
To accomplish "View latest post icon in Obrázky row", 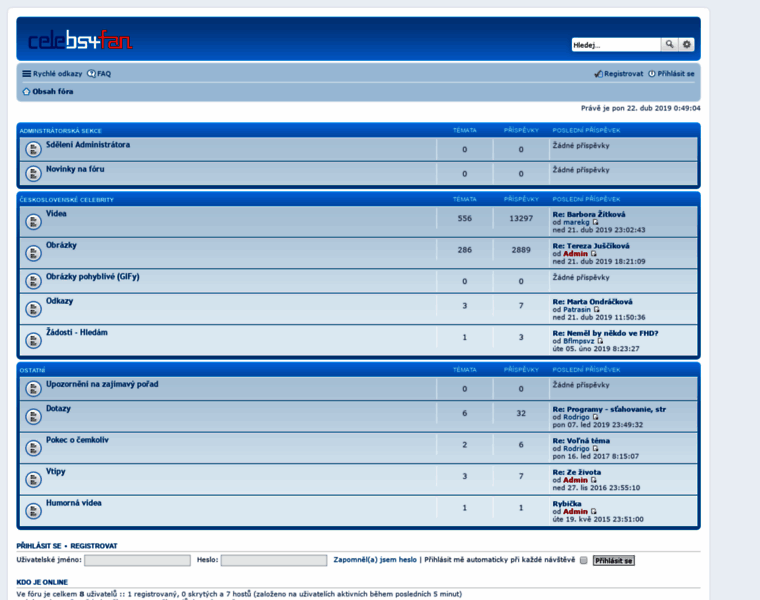I will 594,253.
